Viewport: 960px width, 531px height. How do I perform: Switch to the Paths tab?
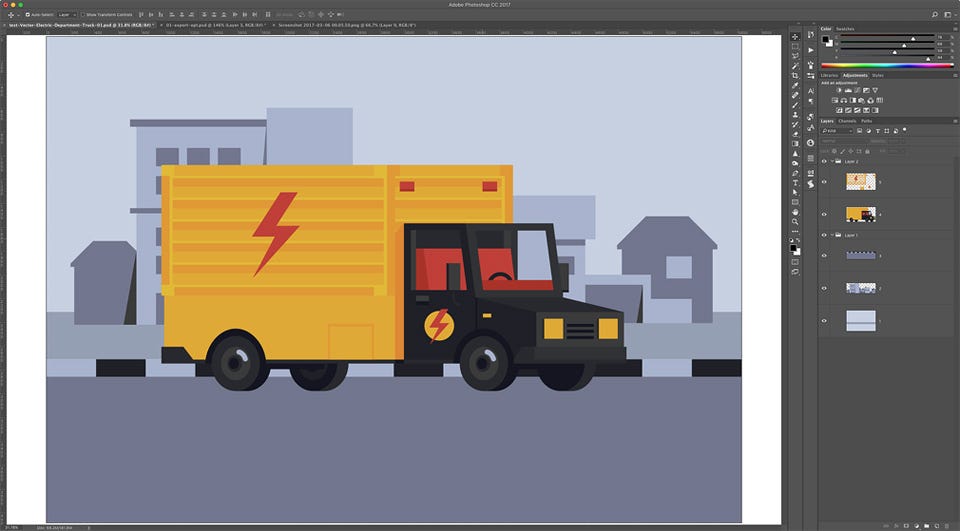[x=866, y=121]
